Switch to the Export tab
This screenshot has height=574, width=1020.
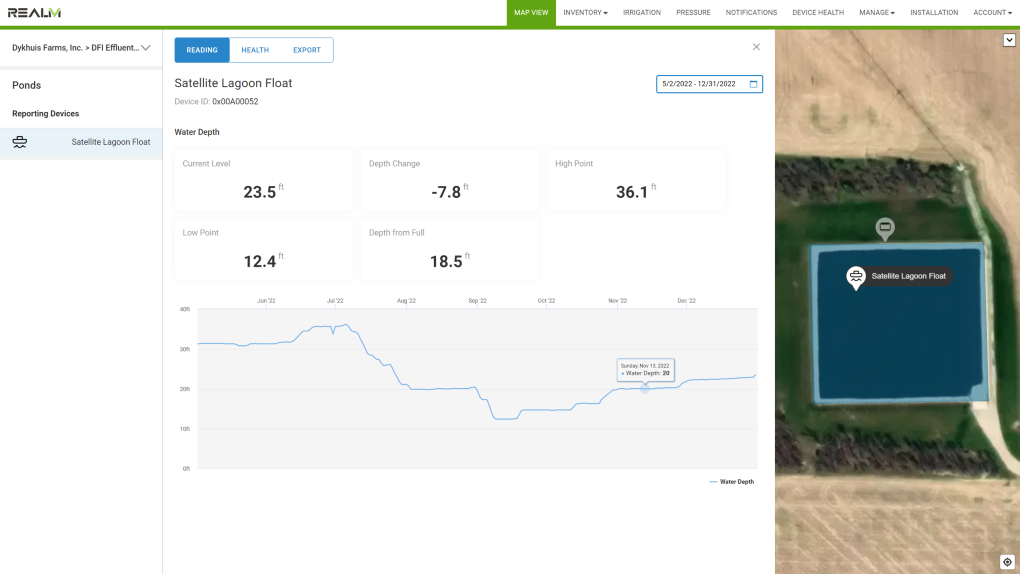(307, 50)
